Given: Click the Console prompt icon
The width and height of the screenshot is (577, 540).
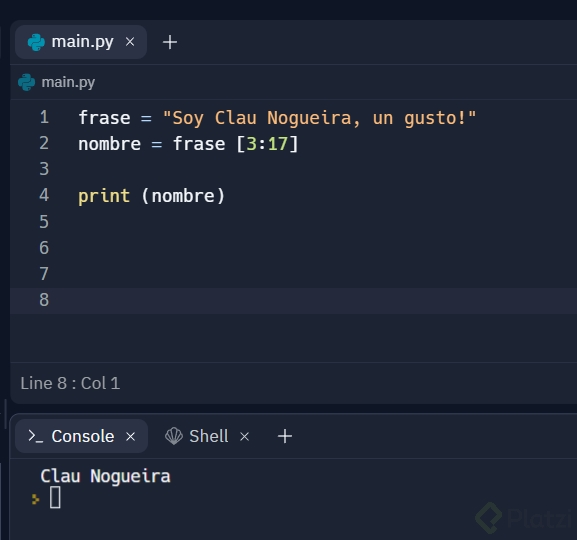Looking at the screenshot, I should (36, 436).
